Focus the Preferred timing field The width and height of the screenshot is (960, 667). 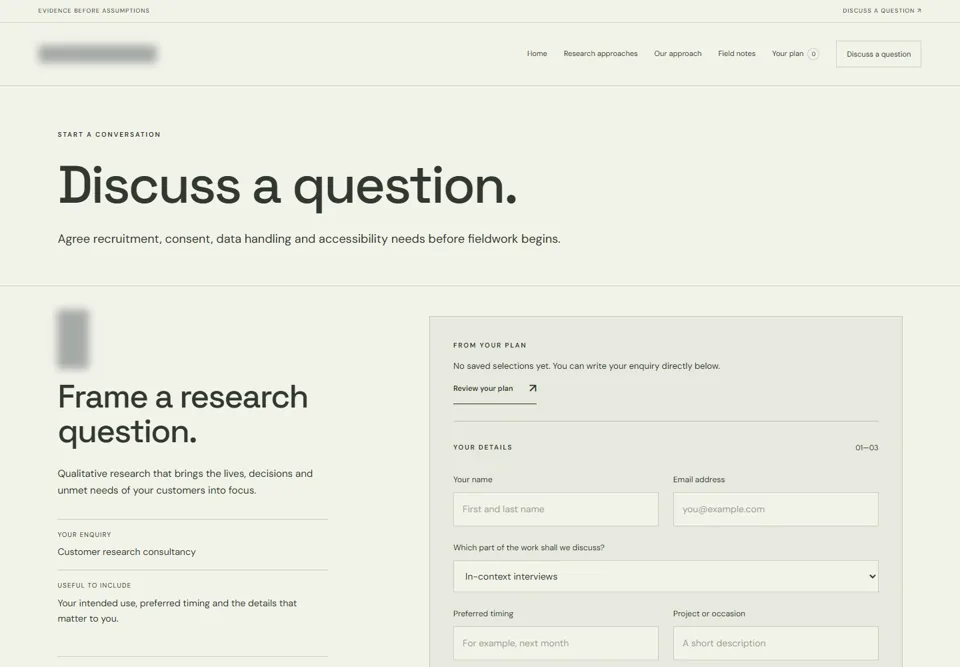pos(555,643)
